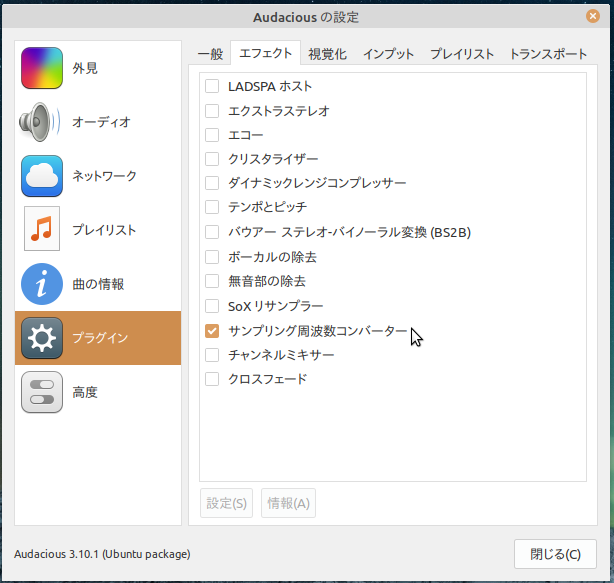Enable ダイナミックレンジコンプレッサー checkbox

[x=212, y=183]
